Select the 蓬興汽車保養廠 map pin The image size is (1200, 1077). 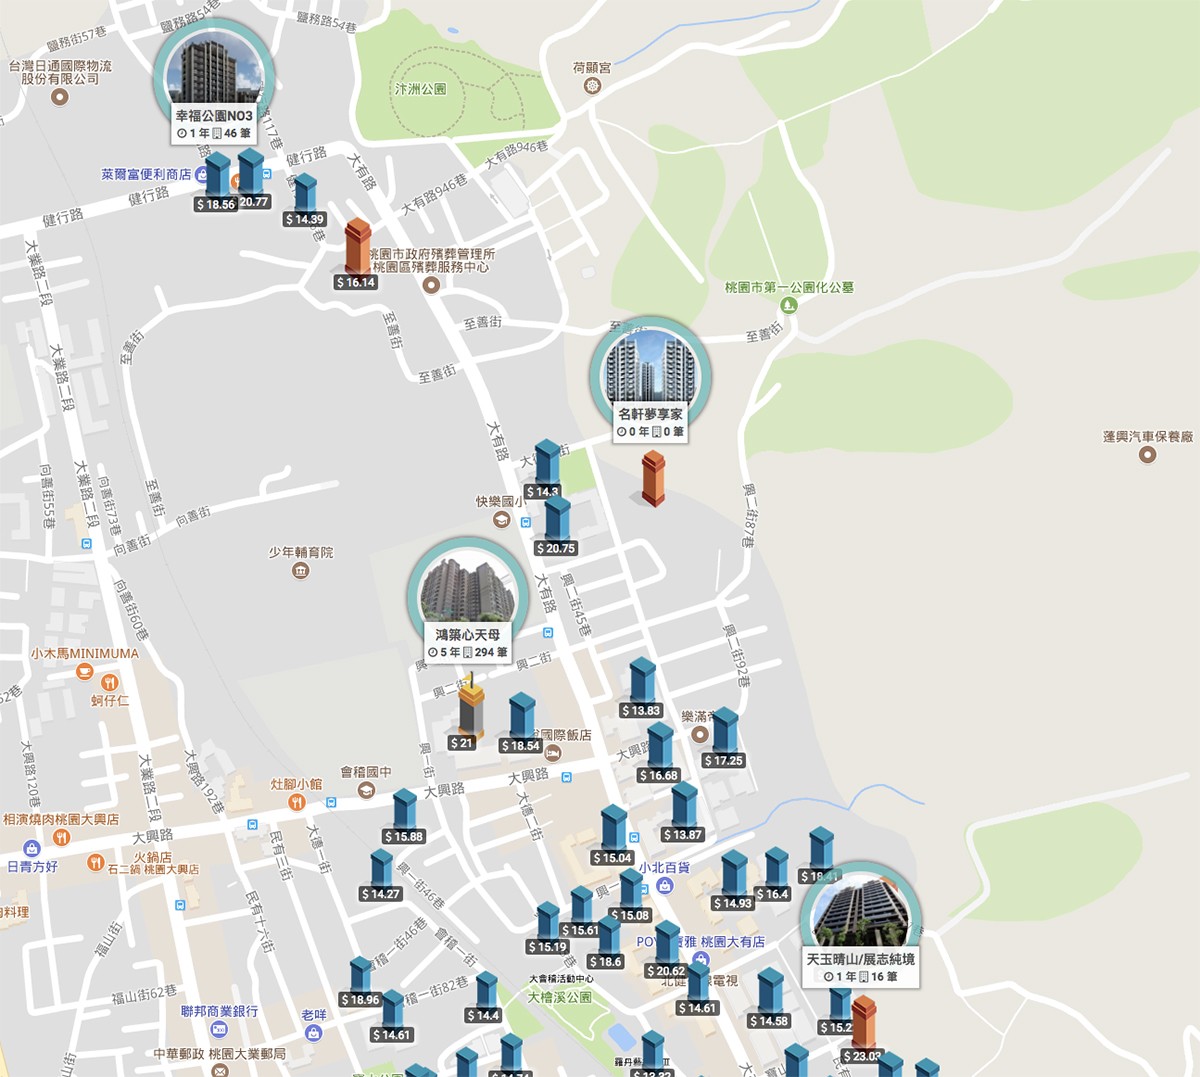[1148, 455]
